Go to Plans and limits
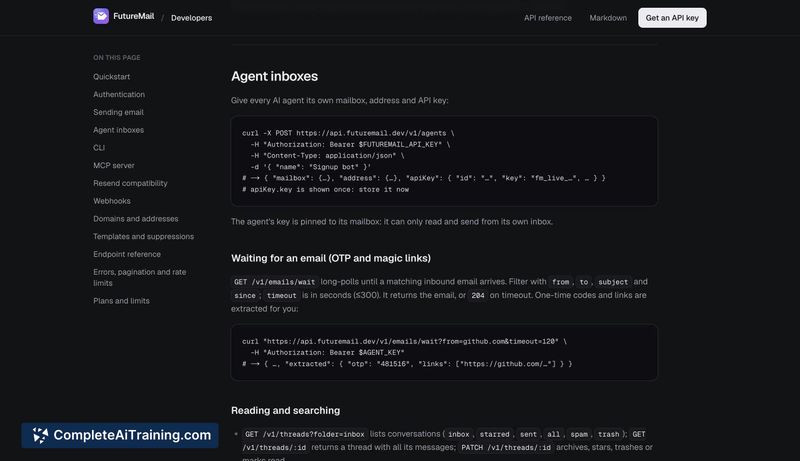The image size is (800, 461). click(x=121, y=301)
